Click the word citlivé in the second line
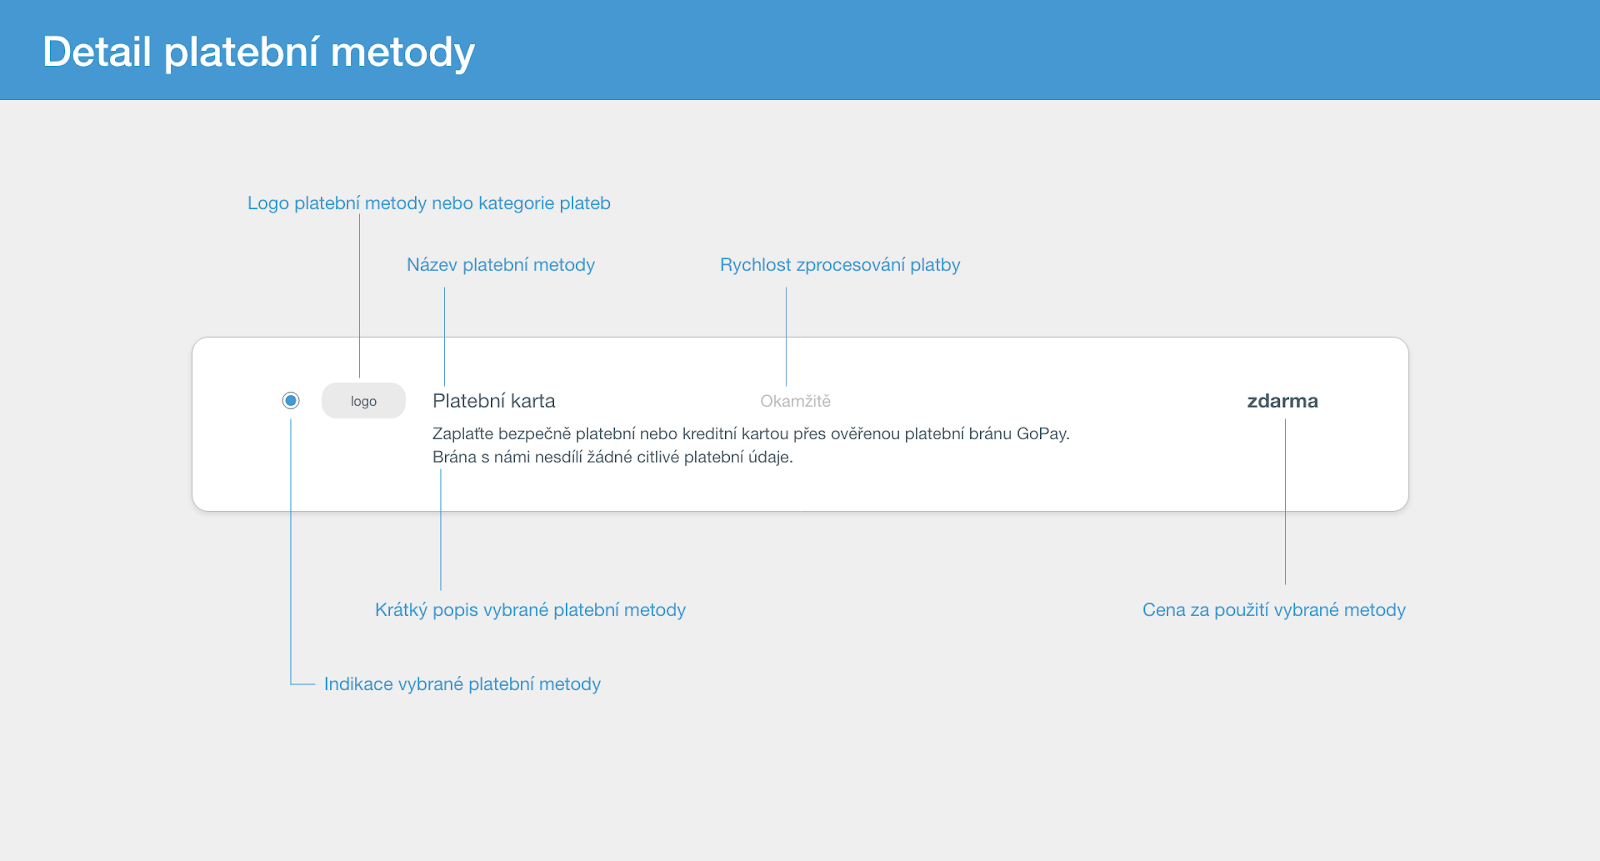Screen dimensions: 1600x861 [x=654, y=457]
